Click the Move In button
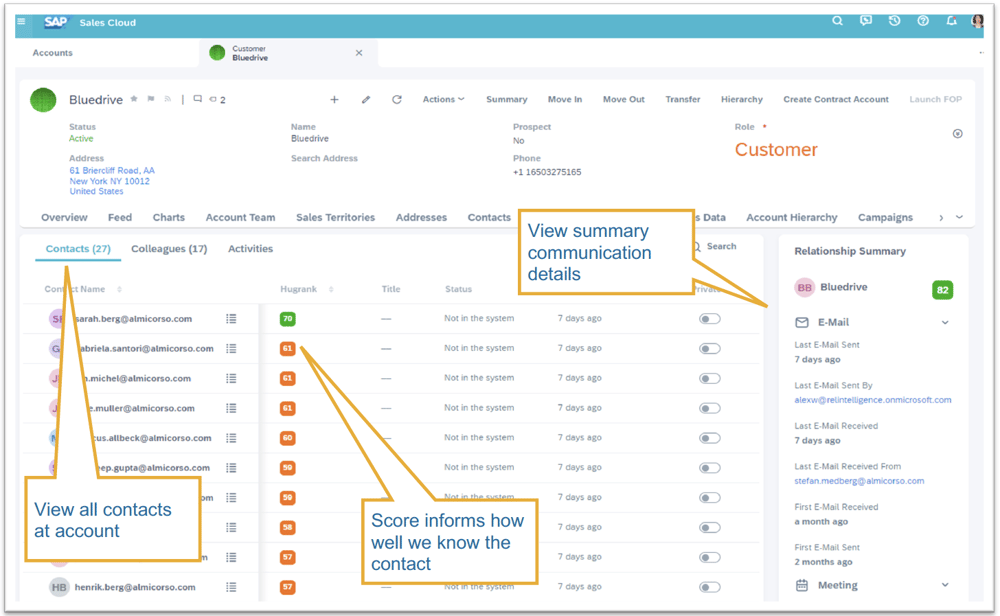This screenshot has height=616, width=1000. click(x=564, y=99)
